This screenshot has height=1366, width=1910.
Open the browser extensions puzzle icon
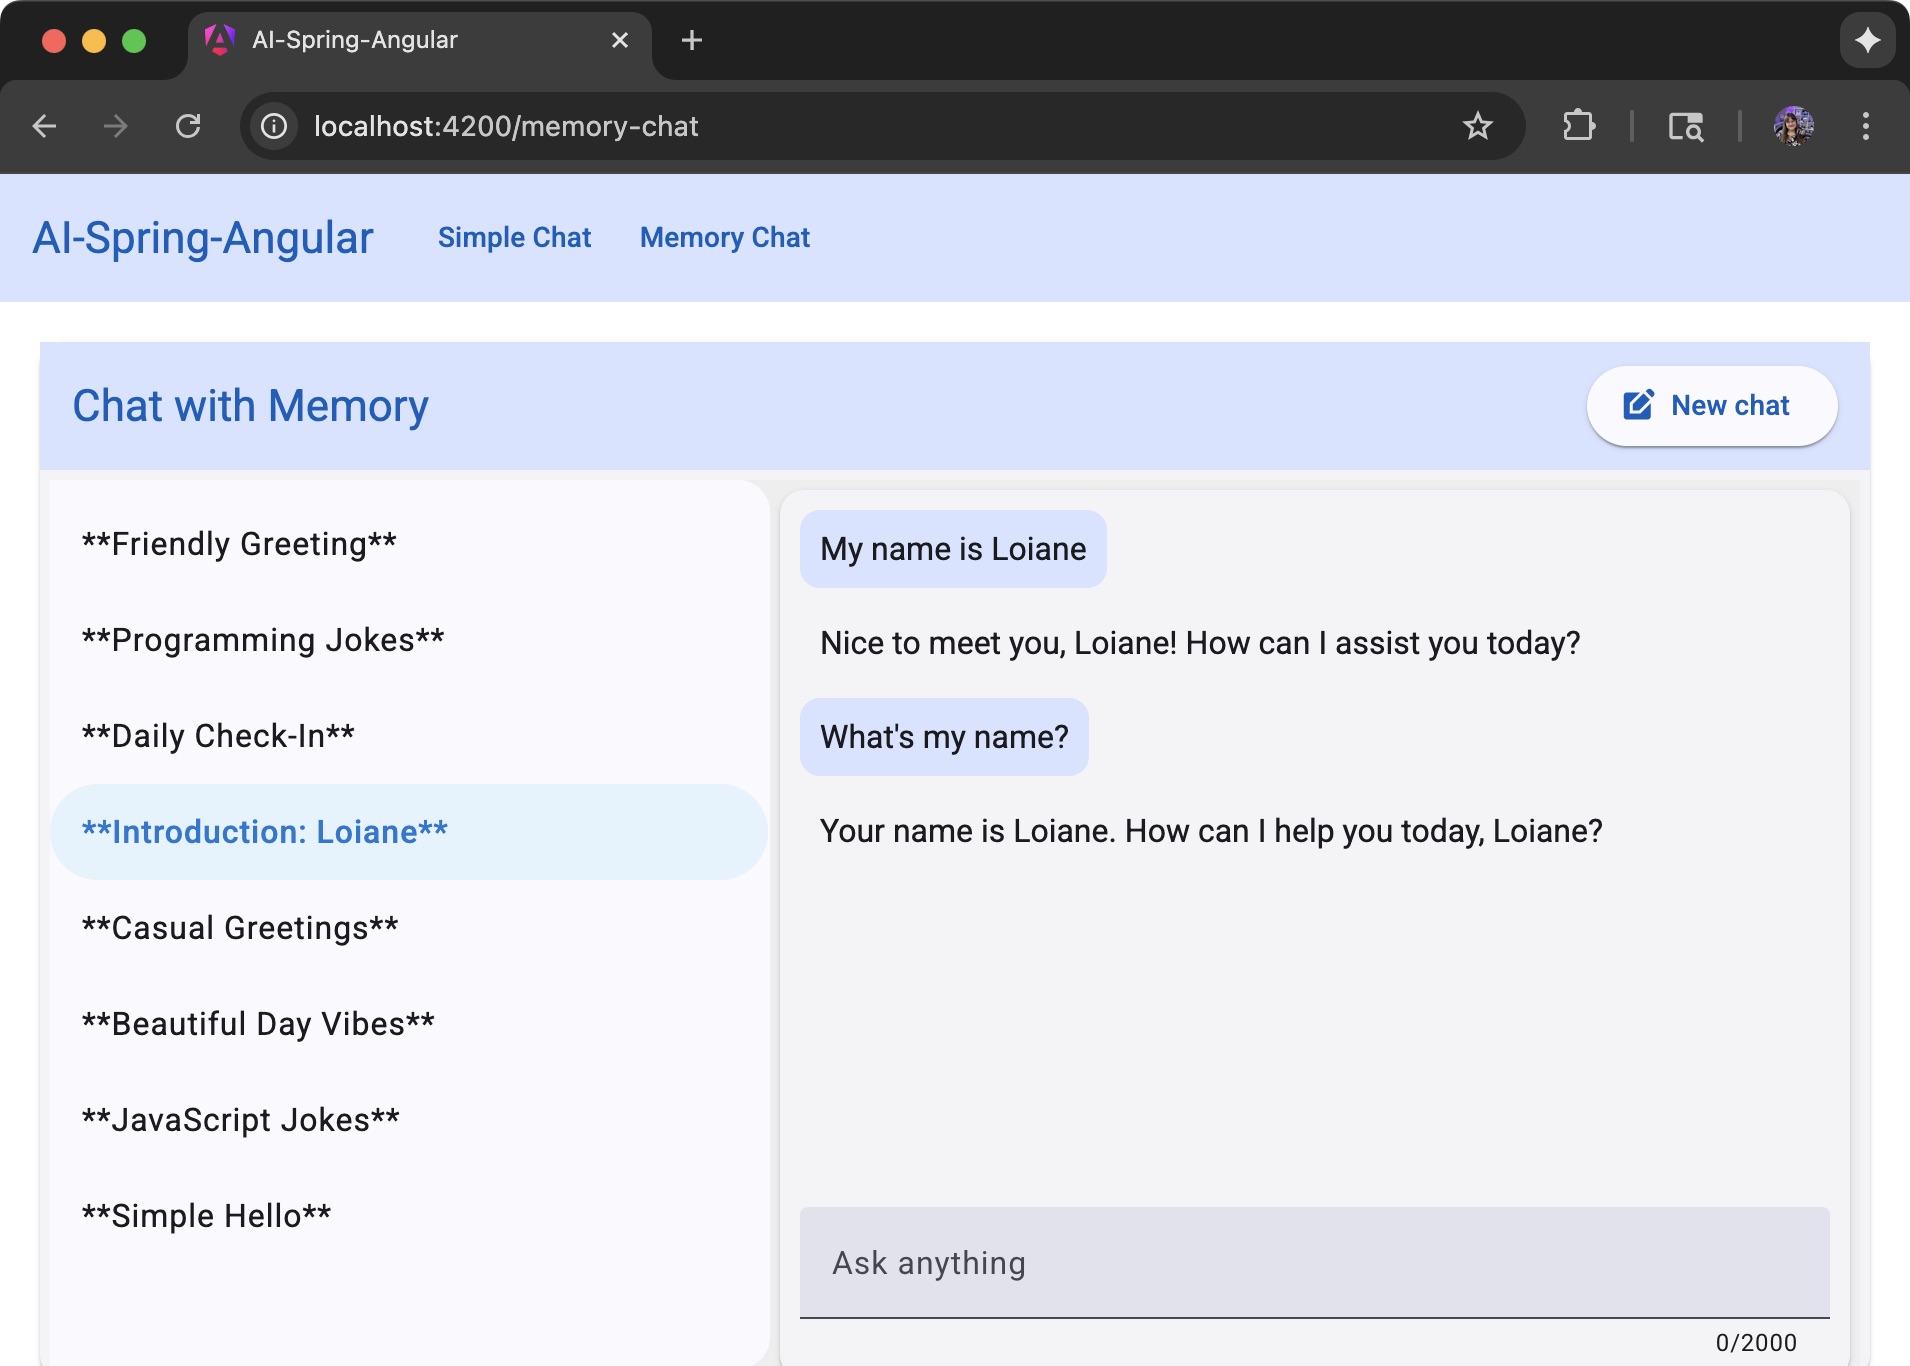click(x=1578, y=126)
